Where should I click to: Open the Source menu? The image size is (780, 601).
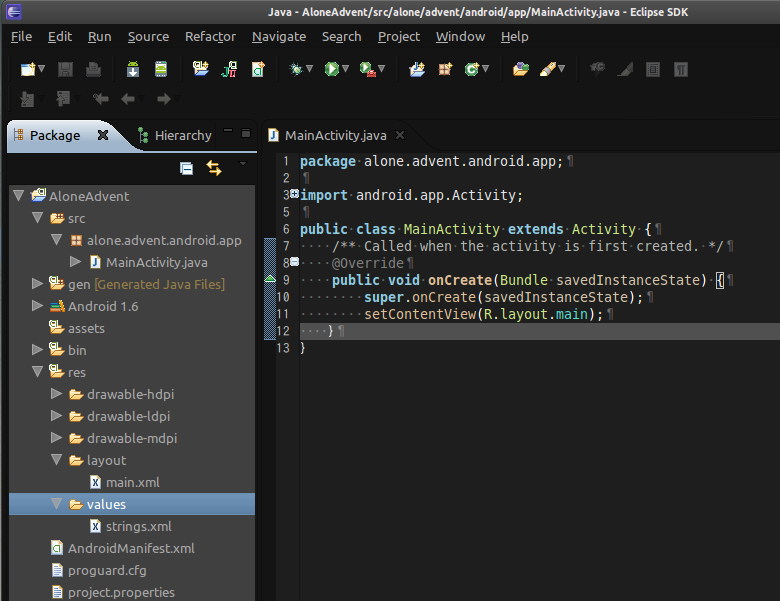(148, 37)
